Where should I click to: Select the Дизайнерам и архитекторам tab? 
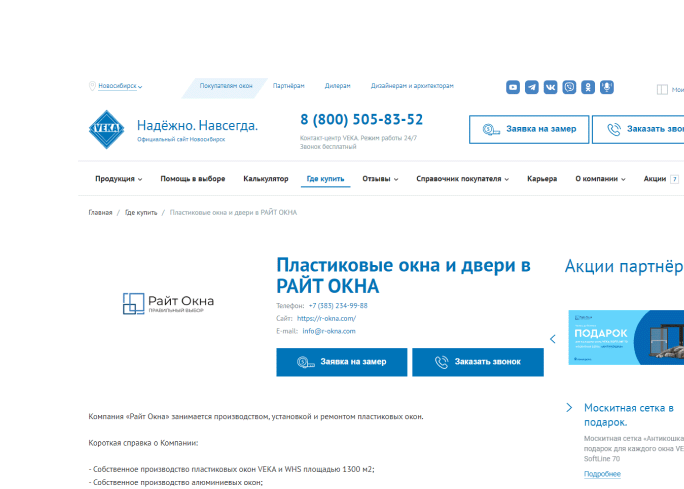pyautogui.click(x=412, y=86)
